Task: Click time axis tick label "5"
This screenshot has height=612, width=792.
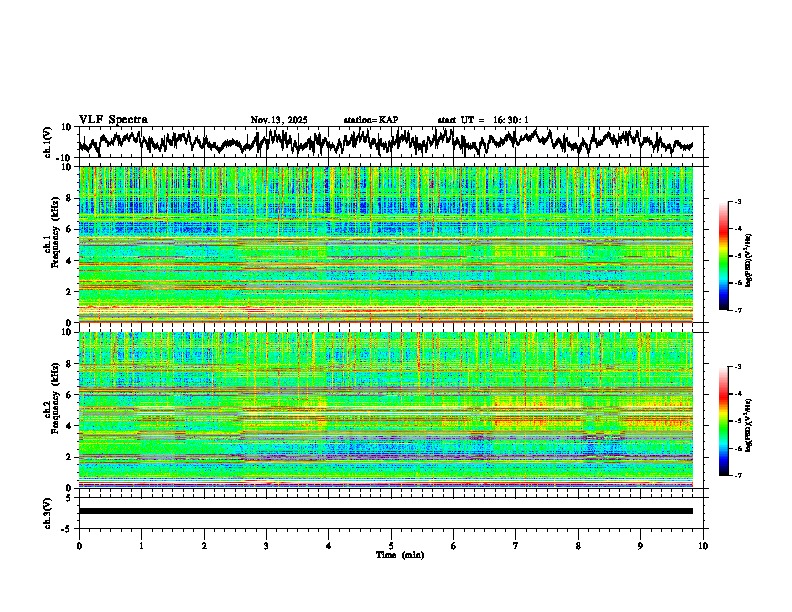Action: (x=391, y=546)
